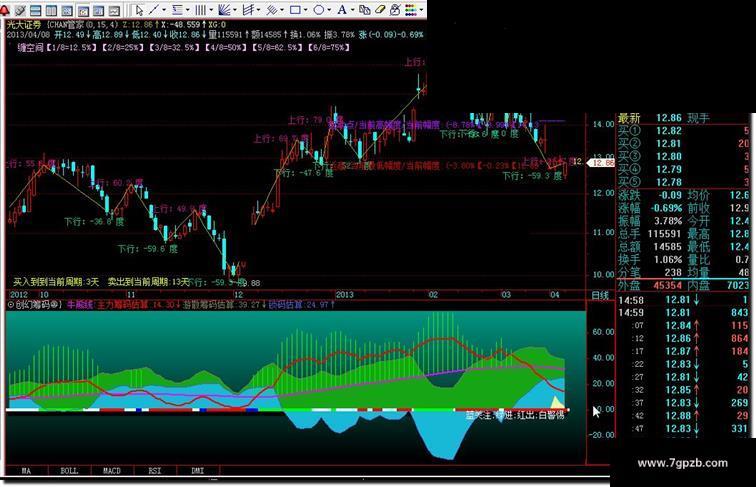Click the 日线 period label
Viewport: 756px width, 487px height.
pos(600,295)
